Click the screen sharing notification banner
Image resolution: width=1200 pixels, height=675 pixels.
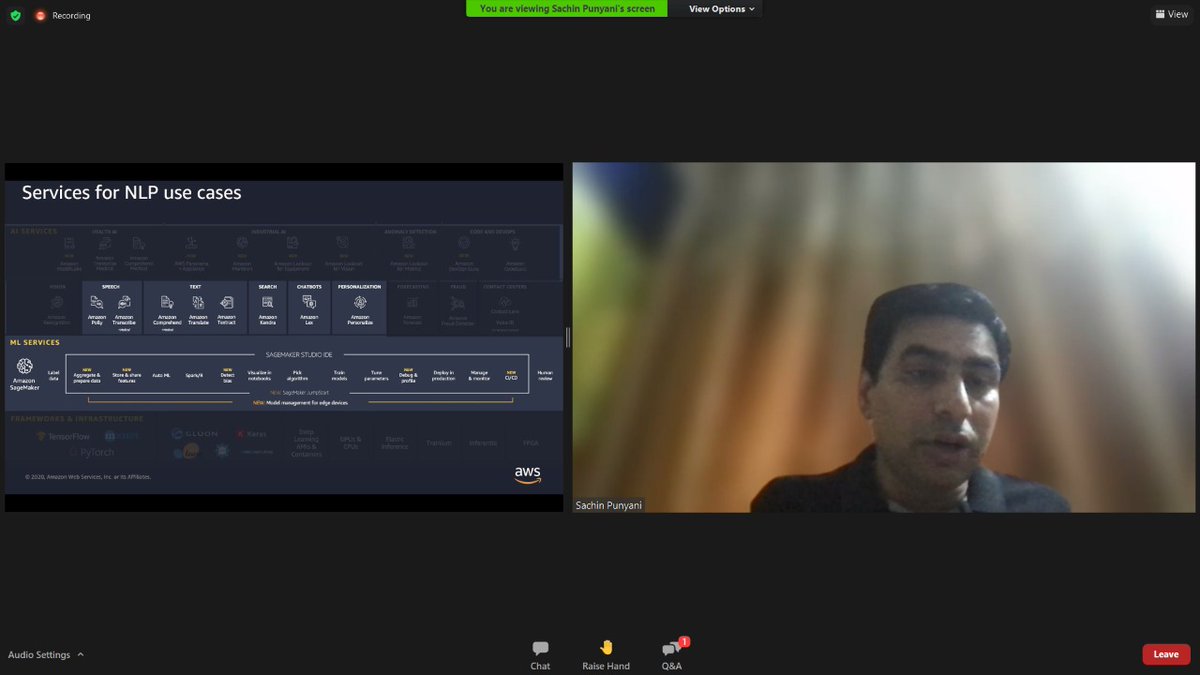(x=567, y=9)
